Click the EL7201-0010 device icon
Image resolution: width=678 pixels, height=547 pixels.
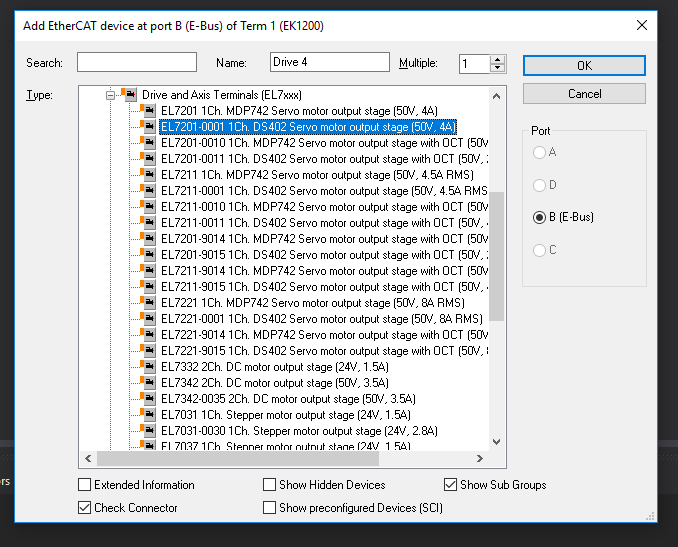[x=148, y=143]
